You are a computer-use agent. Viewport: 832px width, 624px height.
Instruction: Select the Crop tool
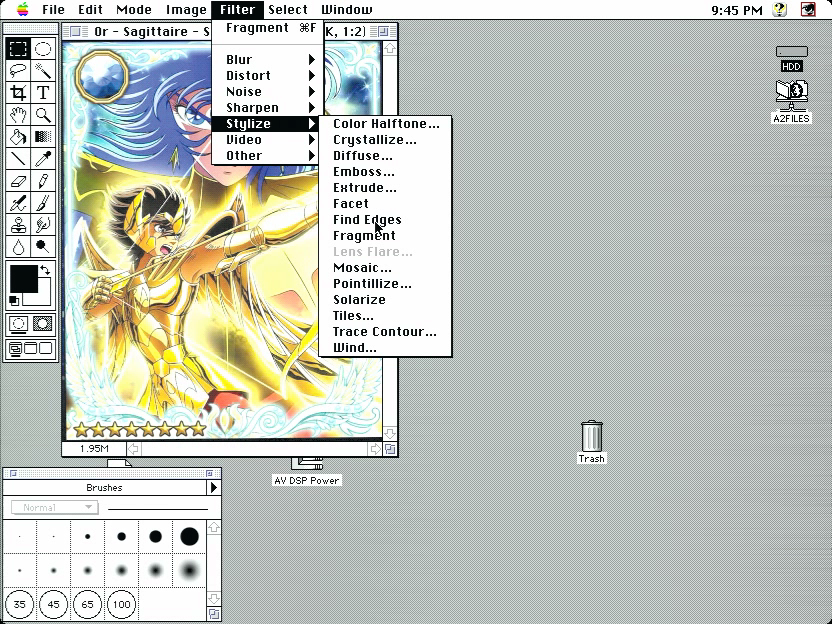(18, 93)
